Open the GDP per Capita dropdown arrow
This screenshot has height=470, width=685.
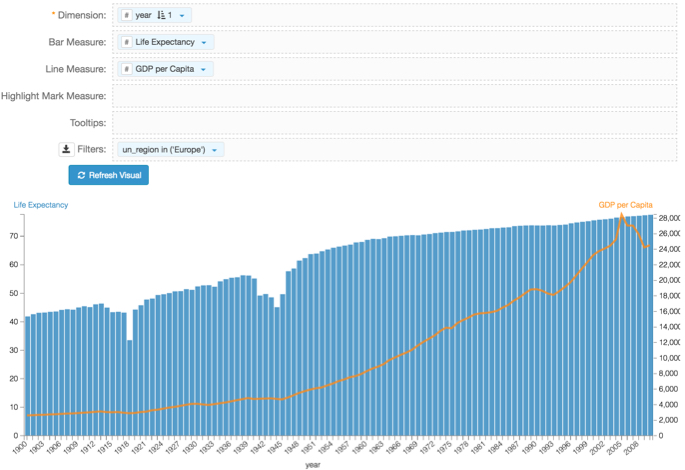205,69
